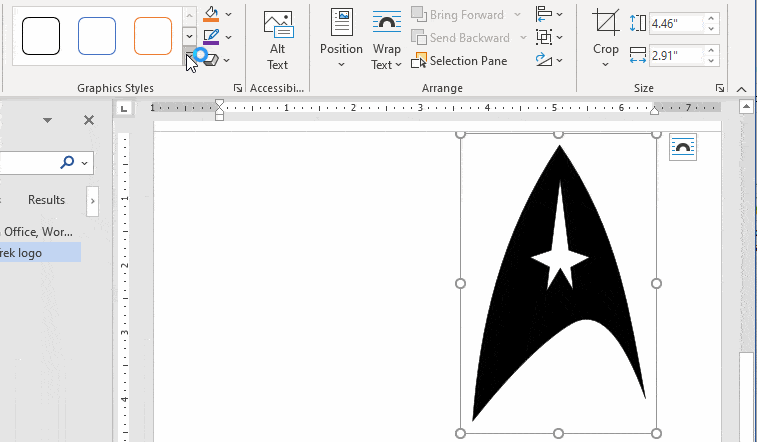Image resolution: width=757 pixels, height=442 pixels.
Task: Increase shape width with the up stepper
Action: 711,48
